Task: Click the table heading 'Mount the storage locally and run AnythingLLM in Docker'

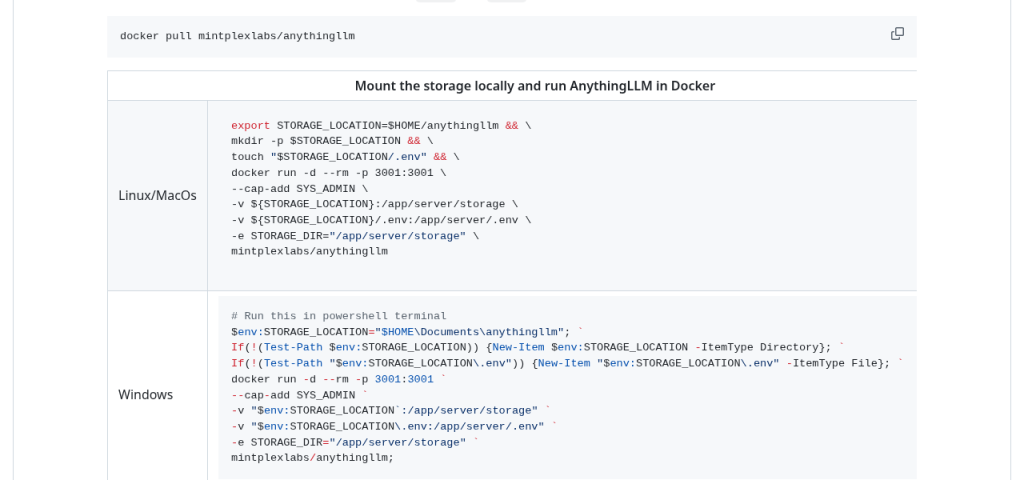Action: [x=535, y=86]
